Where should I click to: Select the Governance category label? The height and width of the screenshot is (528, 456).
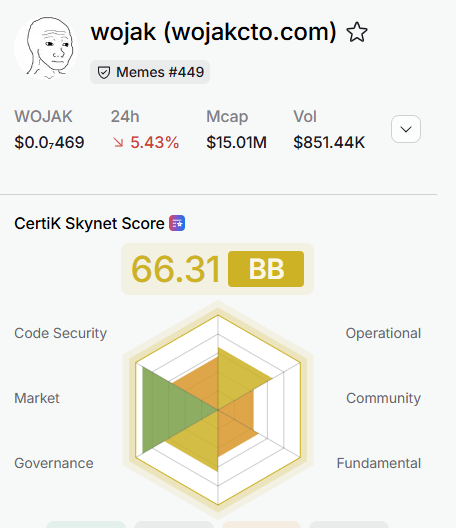pyautogui.click(x=54, y=463)
